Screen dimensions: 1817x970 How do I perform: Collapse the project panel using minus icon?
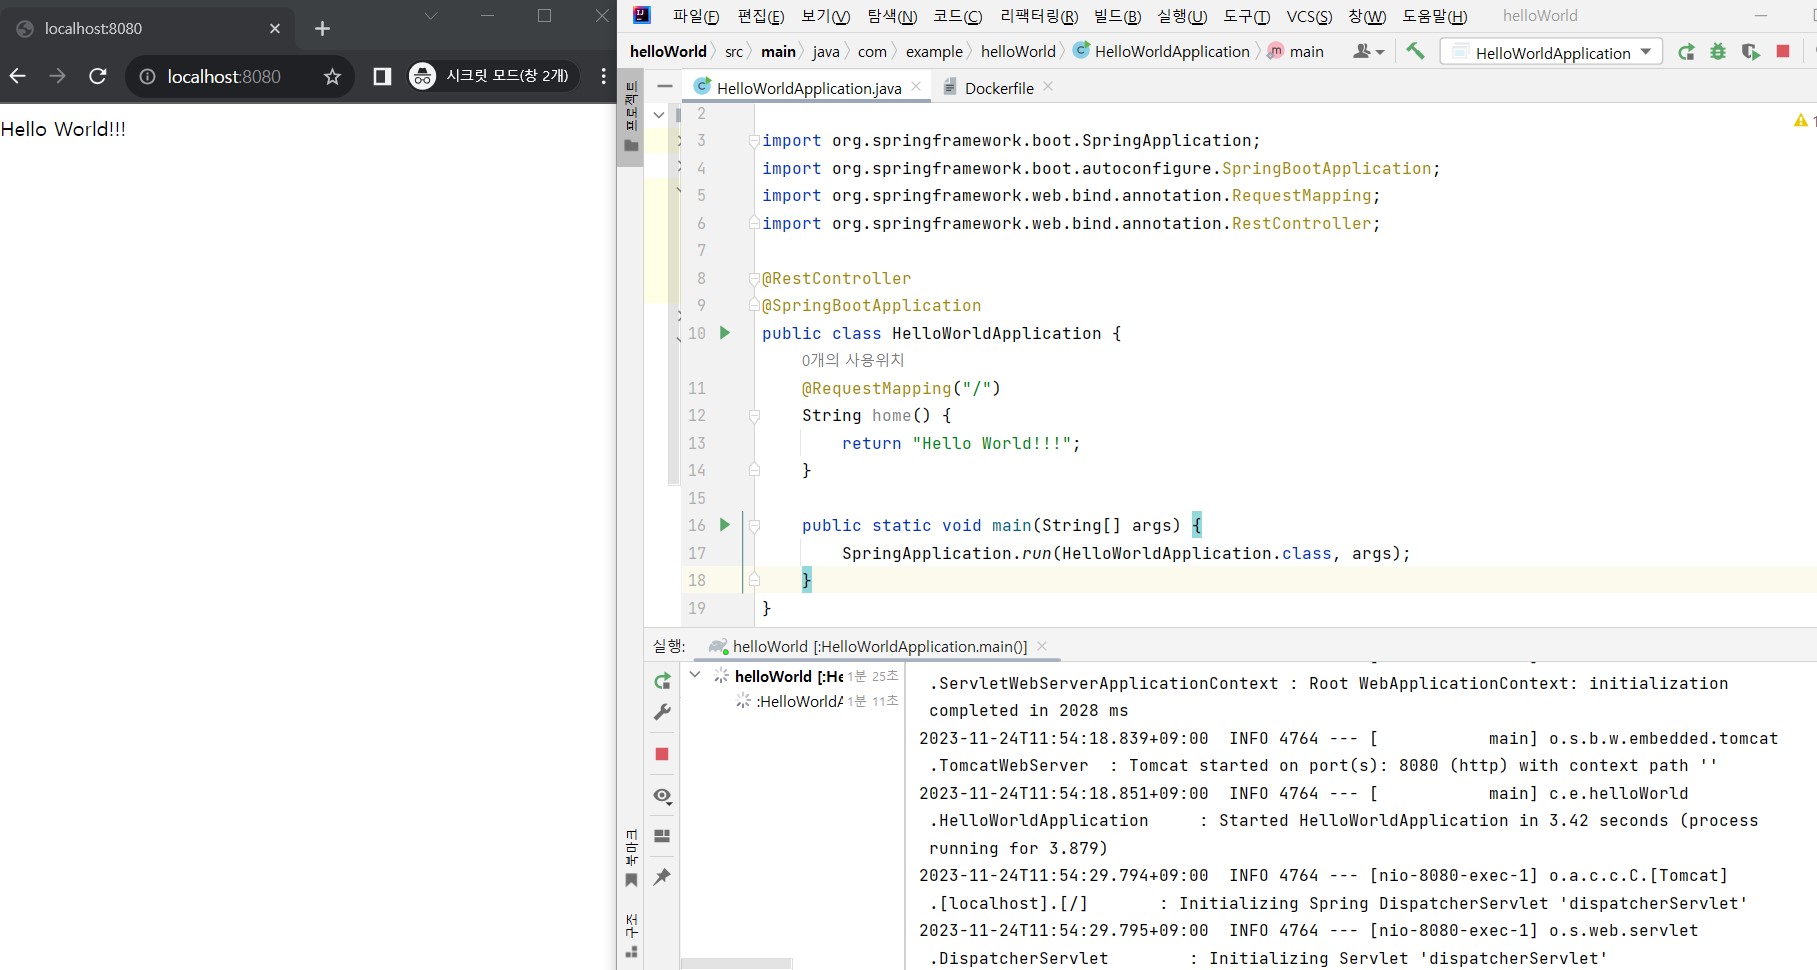(665, 86)
